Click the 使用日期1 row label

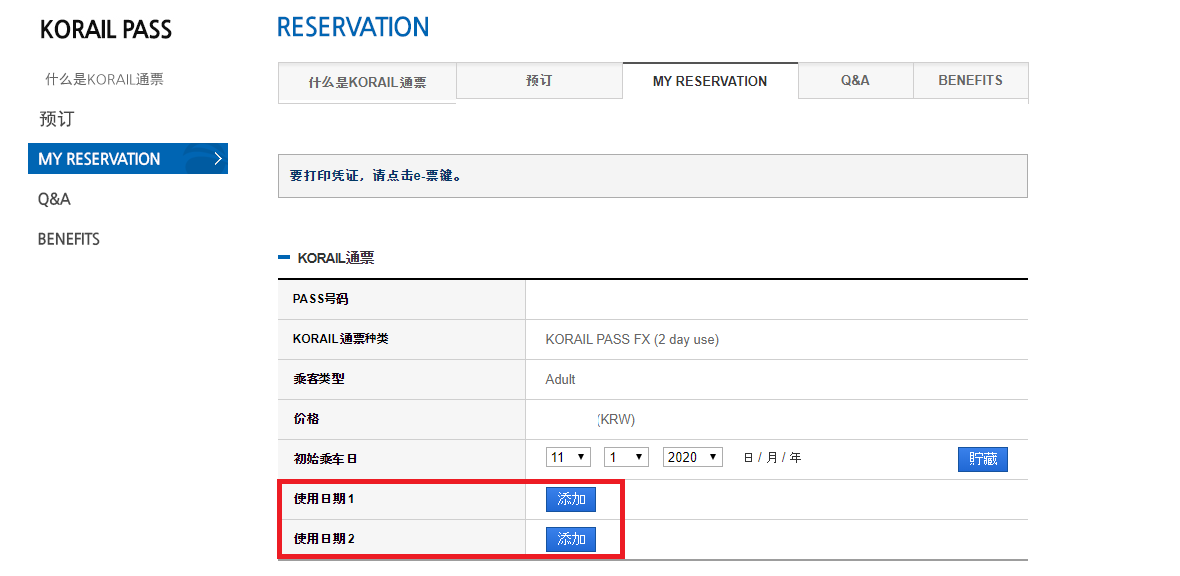coord(324,498)
